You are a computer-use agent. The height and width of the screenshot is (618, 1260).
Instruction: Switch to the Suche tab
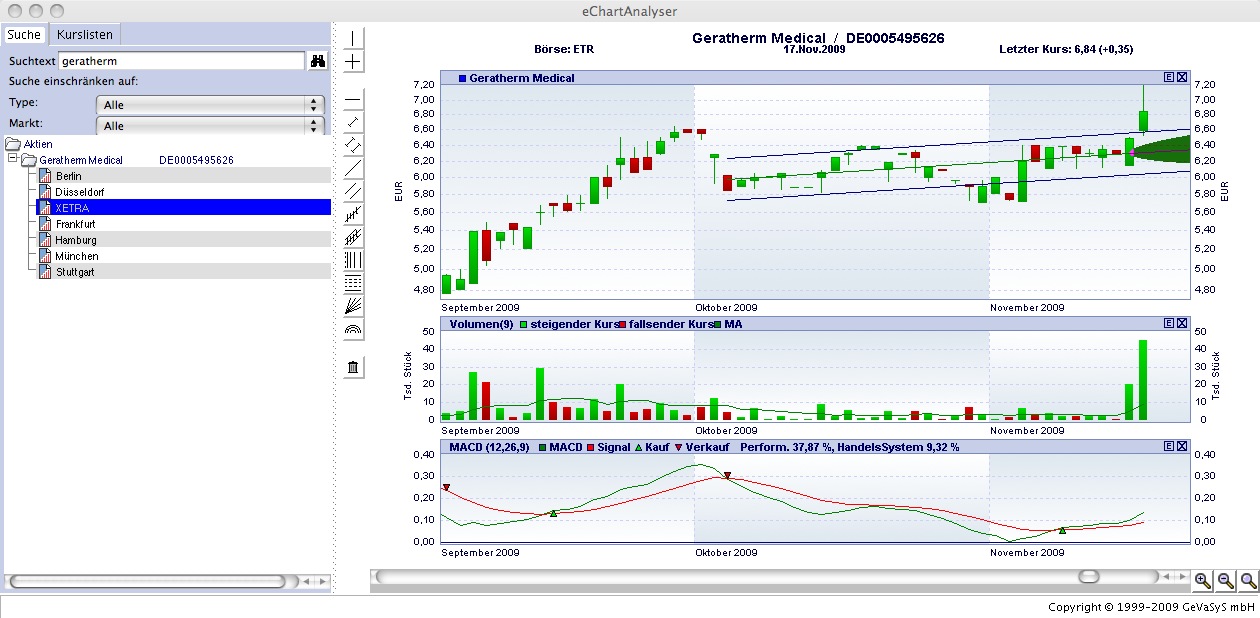coord(25,34)
